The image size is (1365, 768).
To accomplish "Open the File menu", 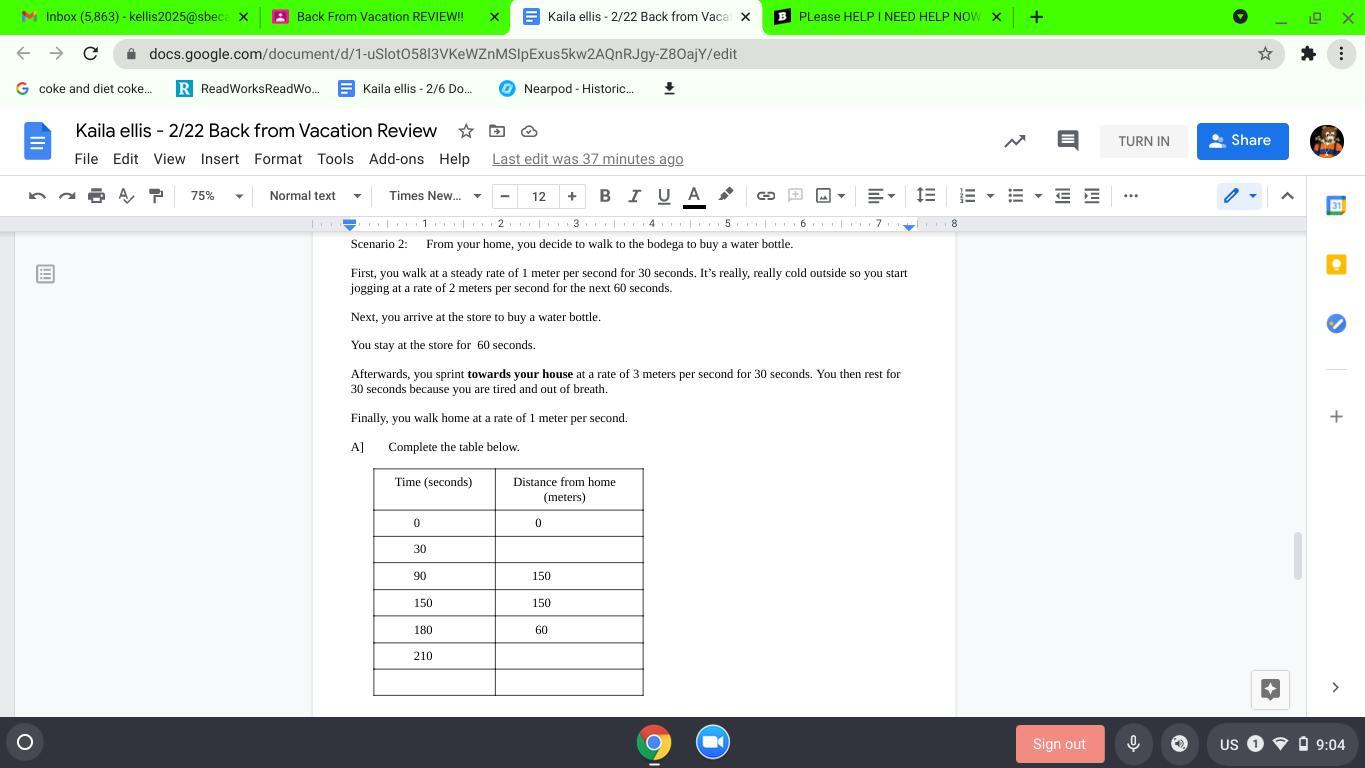I will pos(86,159).
